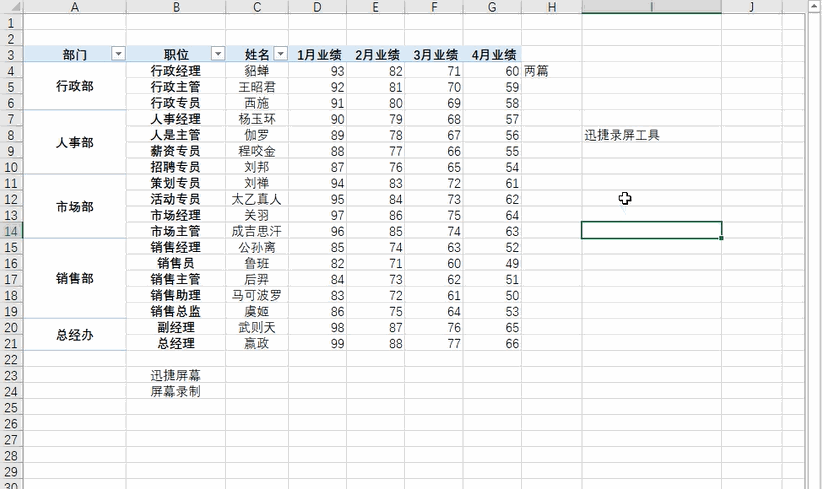Select column F header
The width and height of the screenshot is (822, 489).
tap(434, 7)
